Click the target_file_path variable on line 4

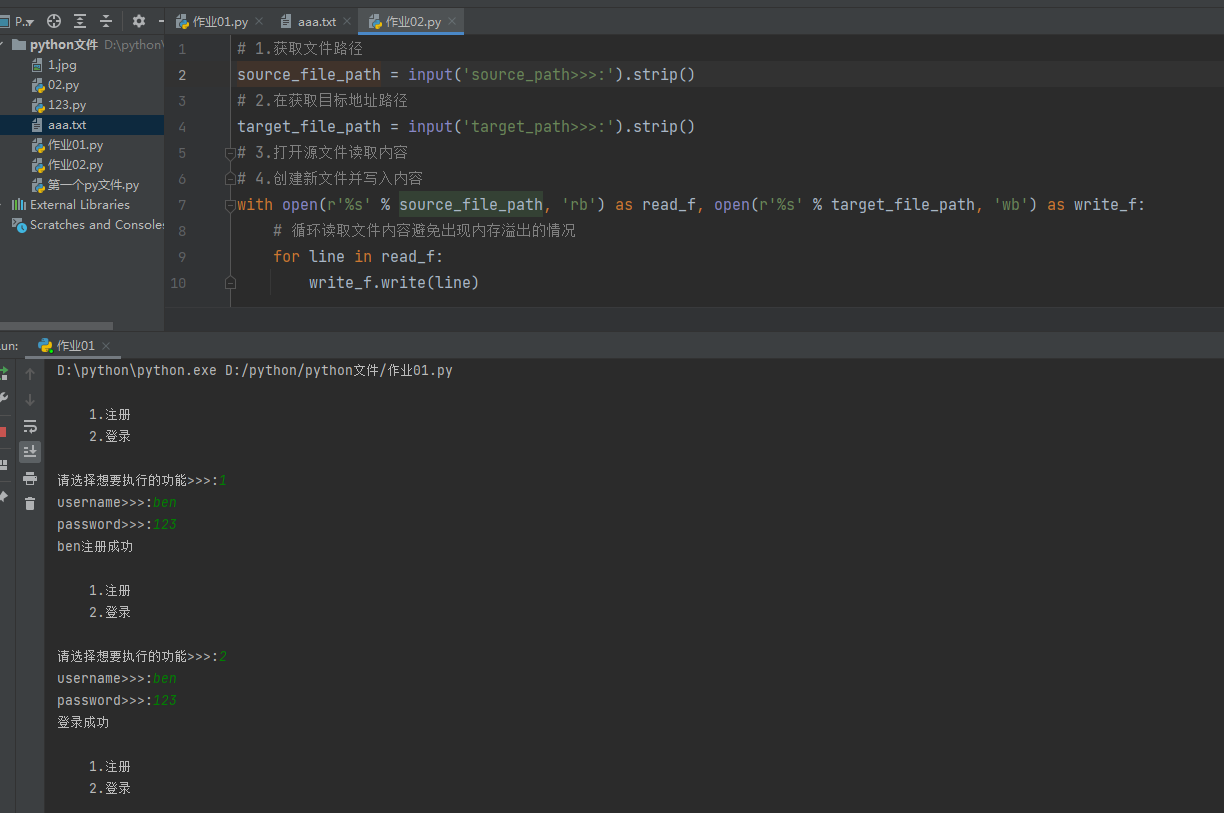pos(309,127)
